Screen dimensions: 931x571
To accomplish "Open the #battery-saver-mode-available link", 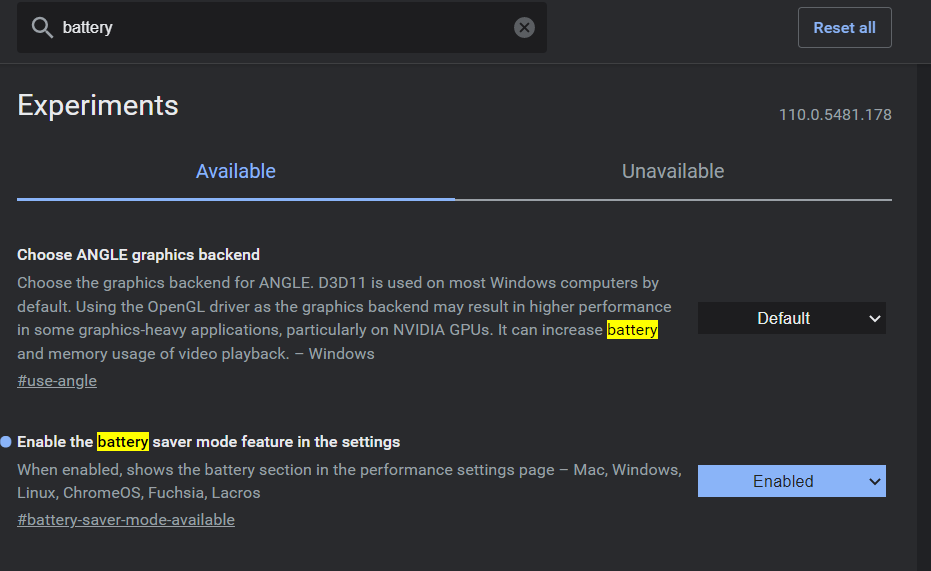I will click(x=126, y=519).
